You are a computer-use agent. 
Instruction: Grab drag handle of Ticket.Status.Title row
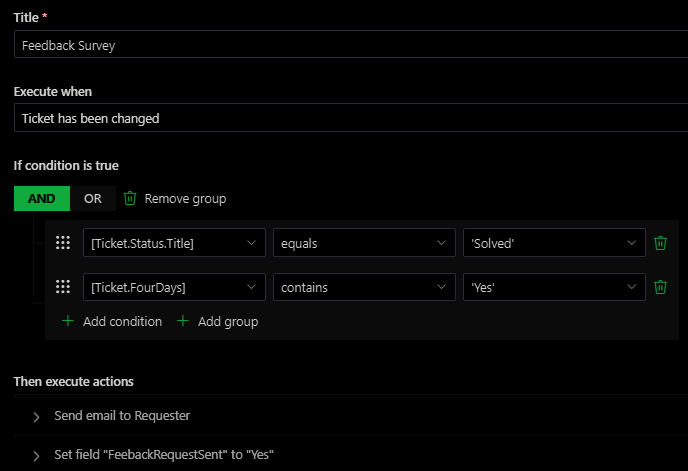click(63, 243)
